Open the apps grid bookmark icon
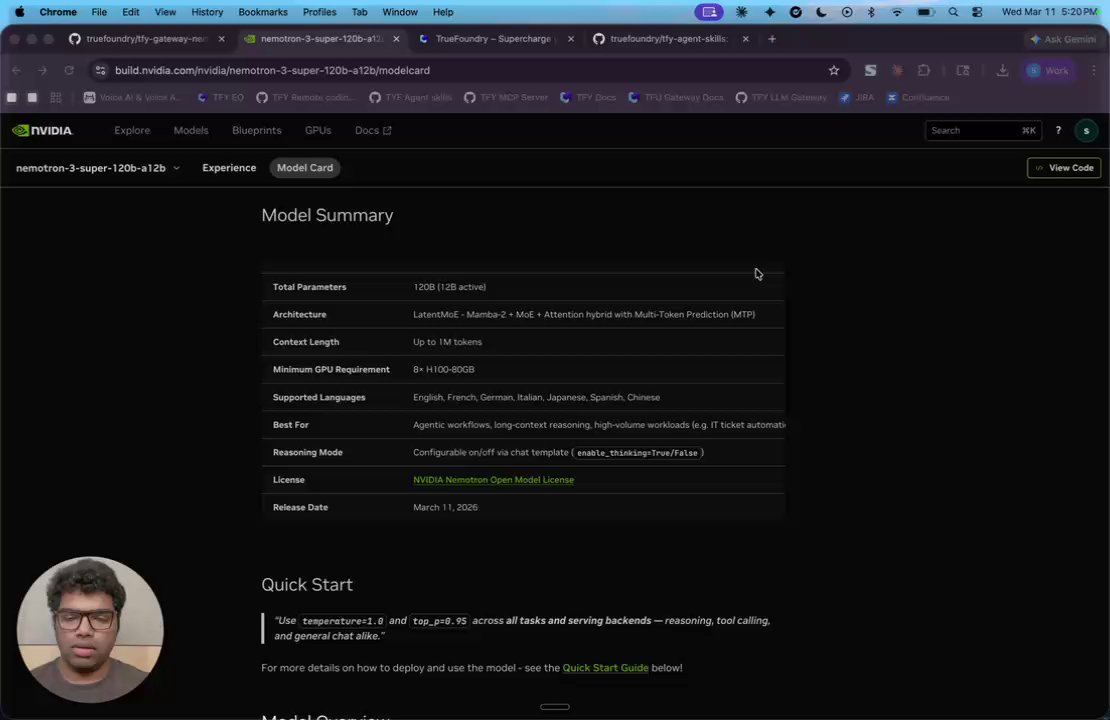 click(56, 98)
